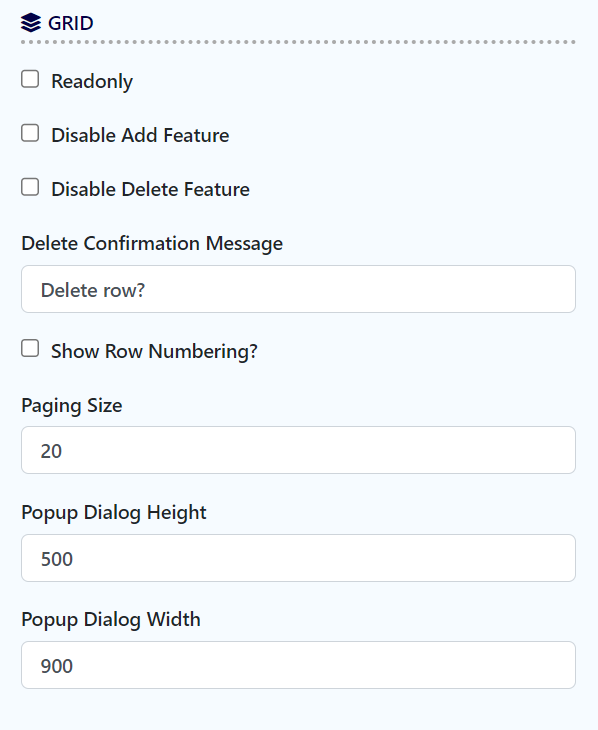Screen dimensions: 598x730
Task: Focus the Popup Dialog Height field with 500
Action: [x=299, y=558]
